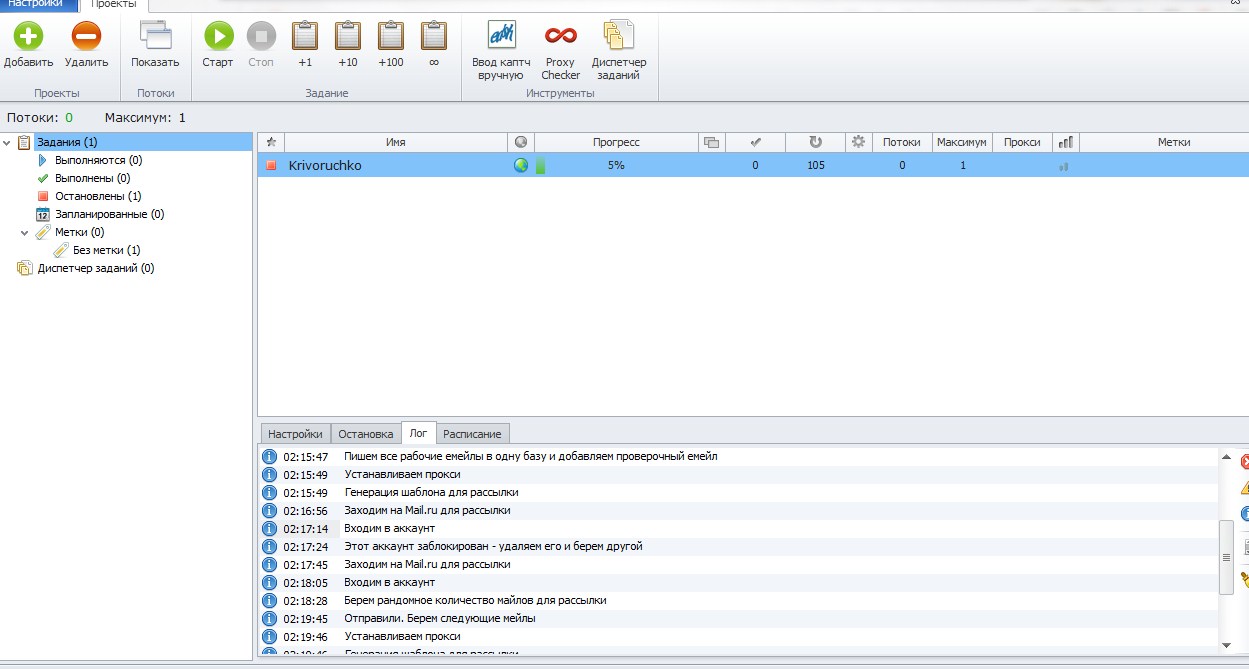Click the +100 task clipboard icon
This screenshot has height=669, width=1249.
point(391,38)
